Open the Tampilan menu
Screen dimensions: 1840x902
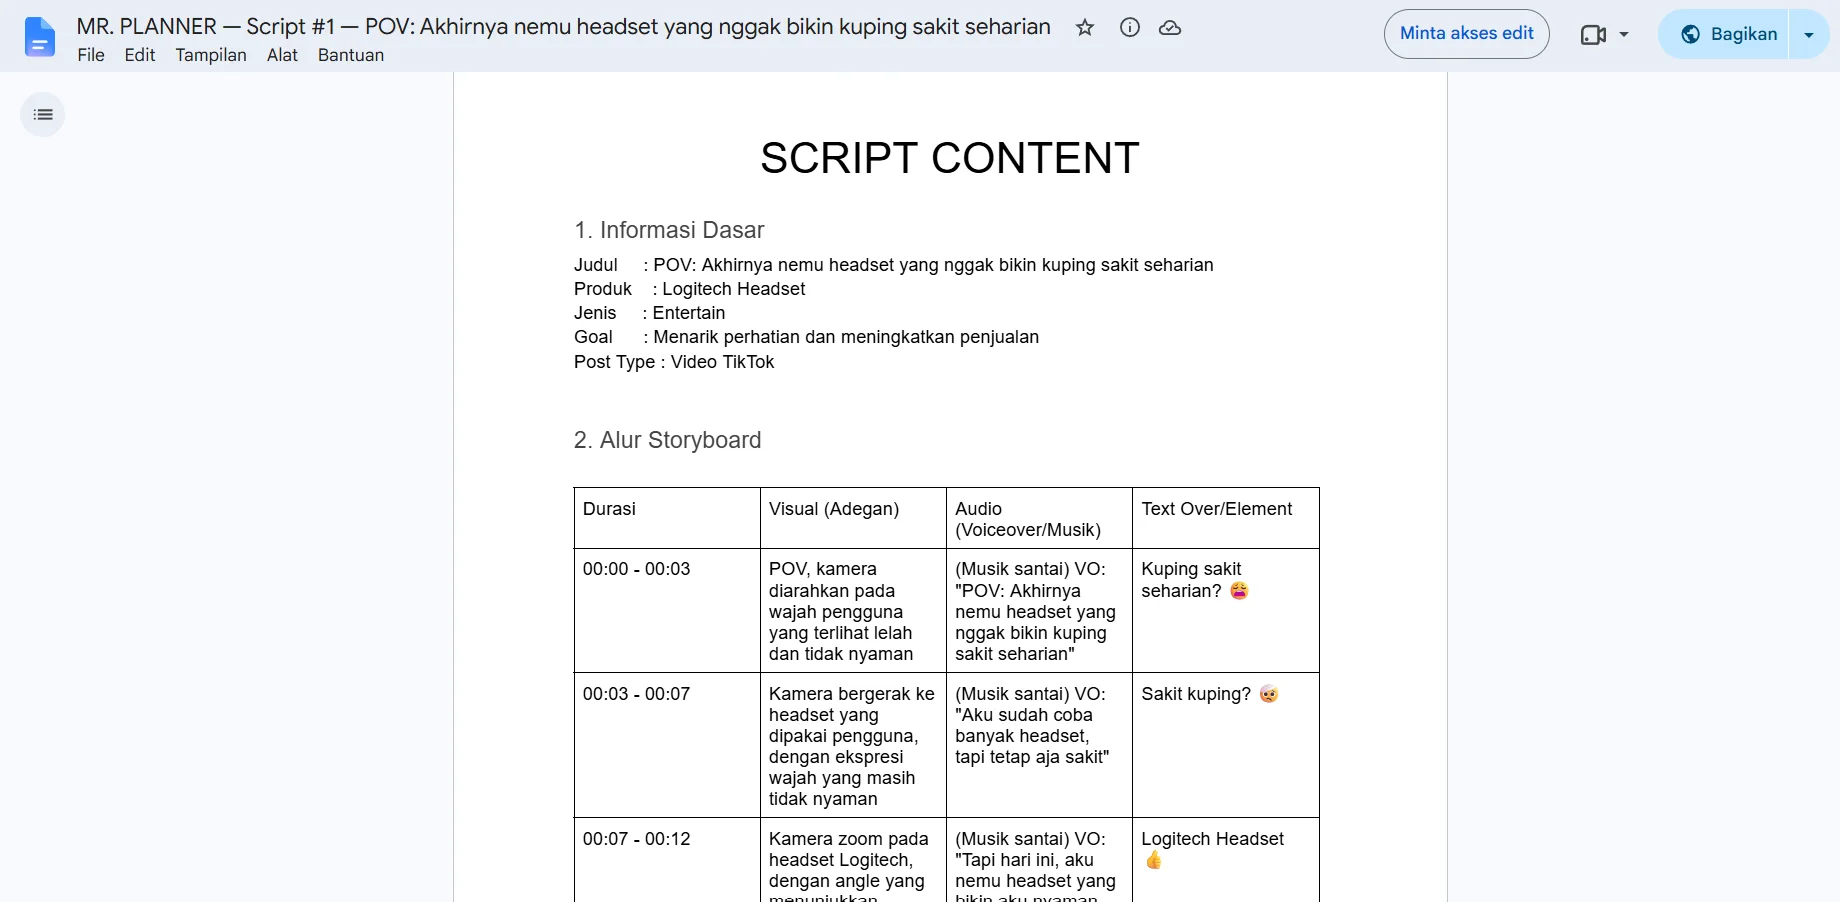[x=211, y=55]
